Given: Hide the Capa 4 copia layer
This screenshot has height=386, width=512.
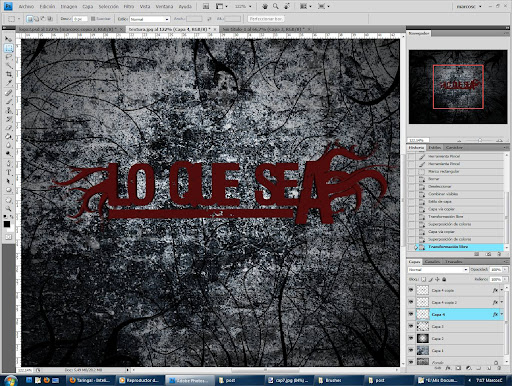Looking at the screenshot, I should point(411,290).
